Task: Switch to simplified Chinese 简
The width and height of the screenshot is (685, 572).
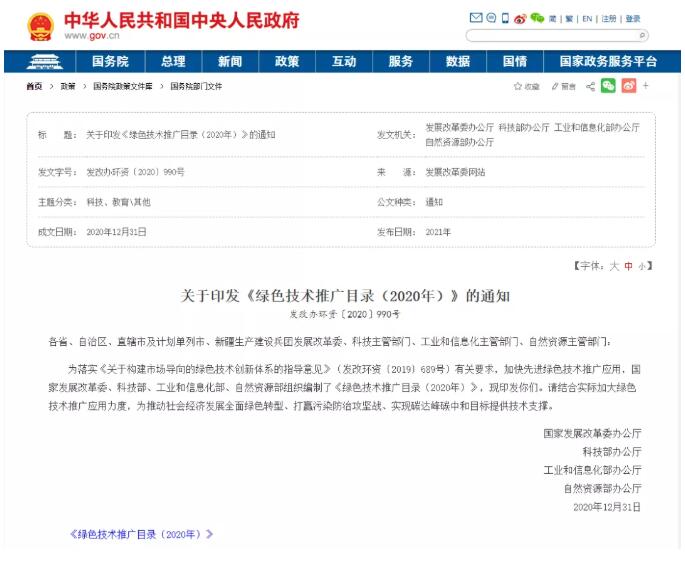Action: point(553,19)
